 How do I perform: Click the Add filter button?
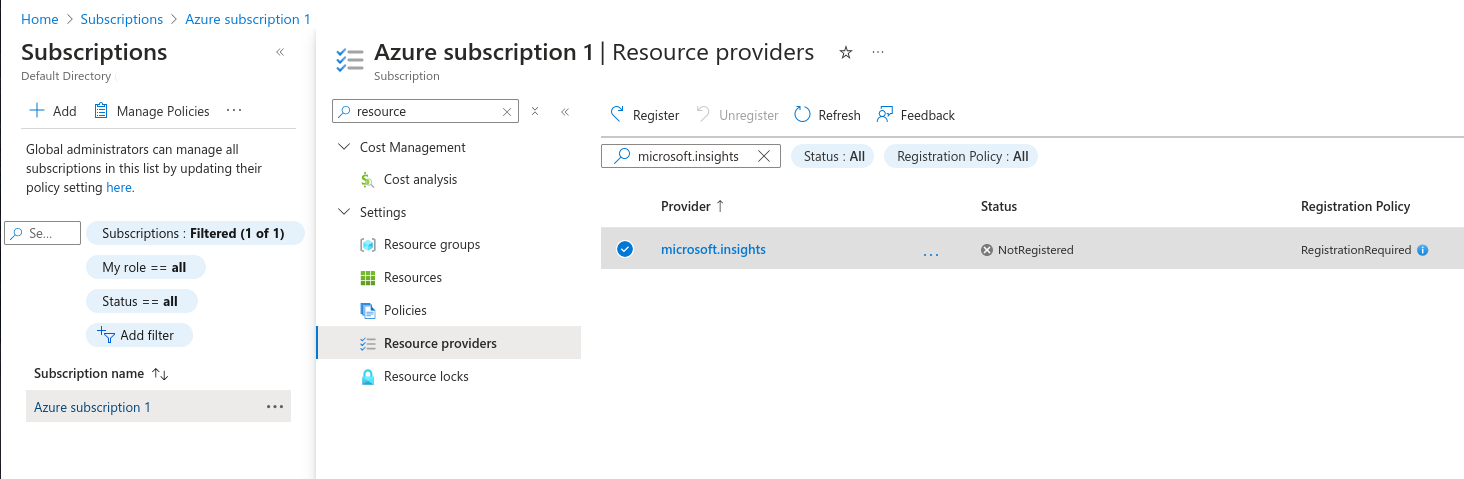pos(139,335)
